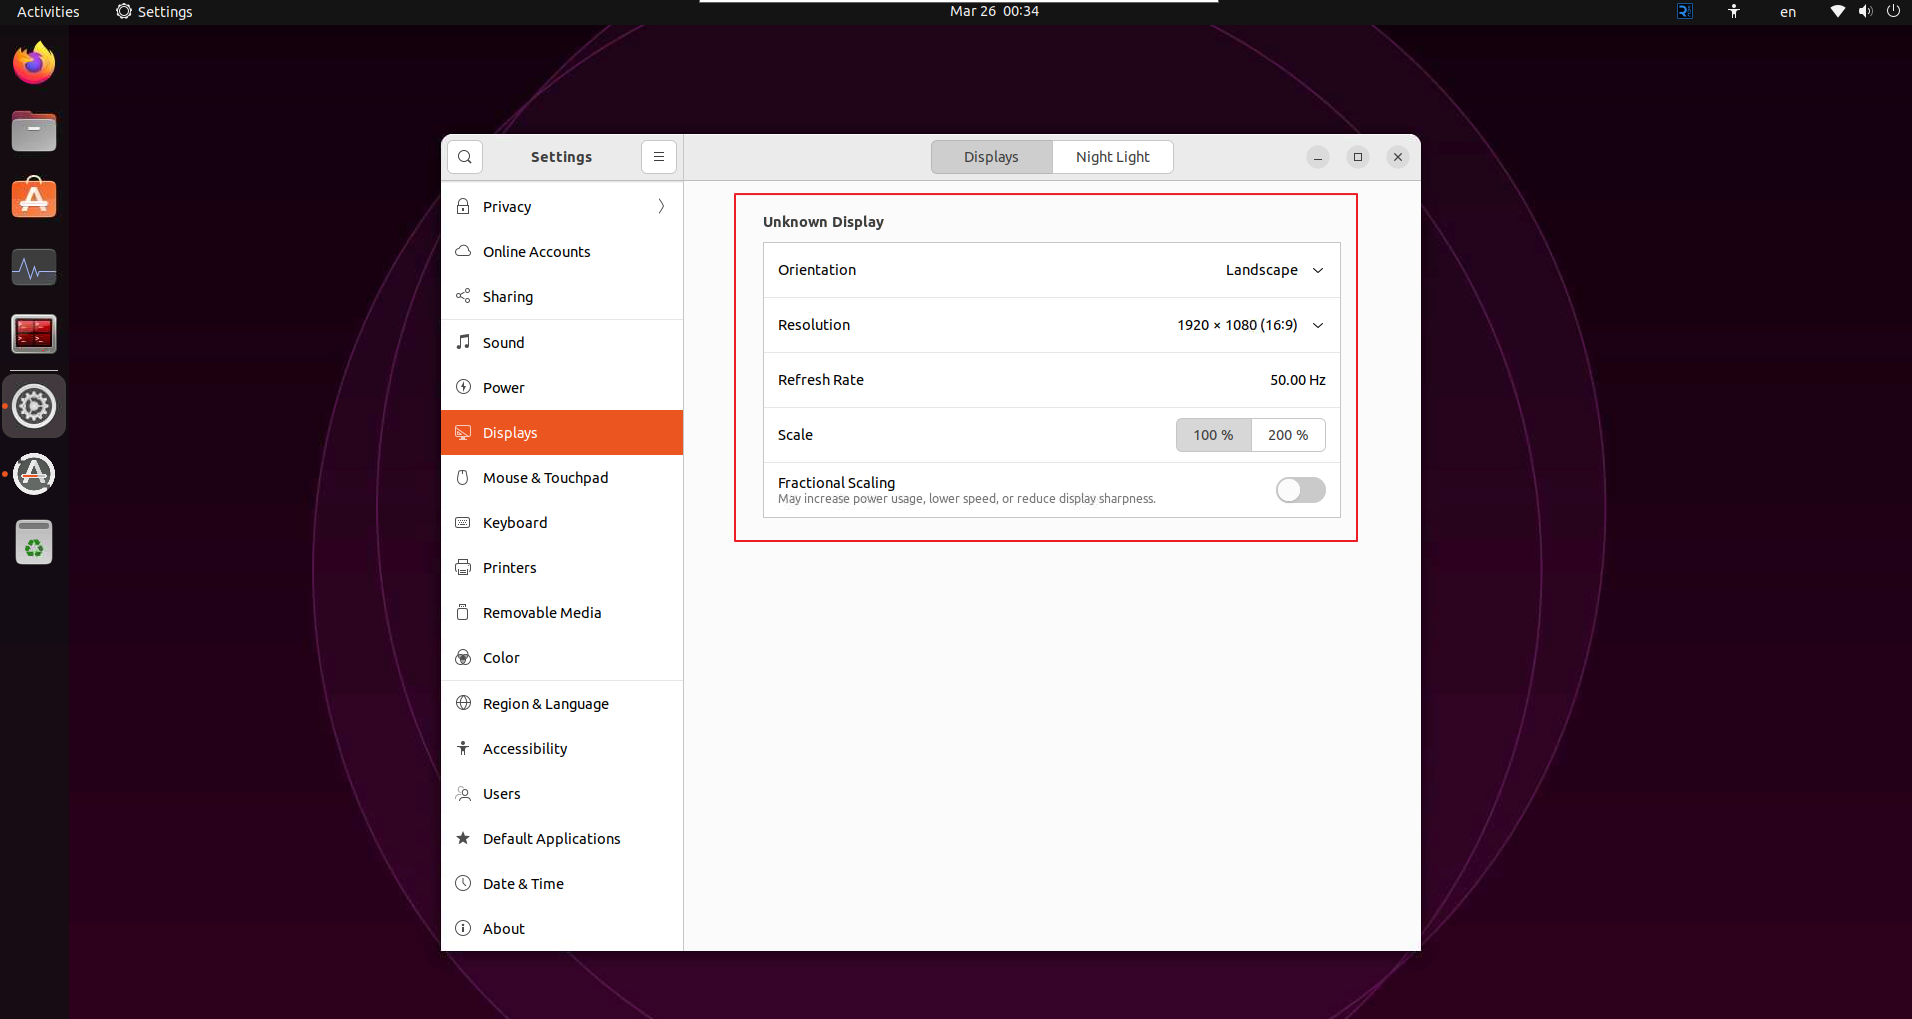Viewport: 1912px width, 1019px height.
Task: Open Date & Time settings panel
Action: (x=562, y=883)
